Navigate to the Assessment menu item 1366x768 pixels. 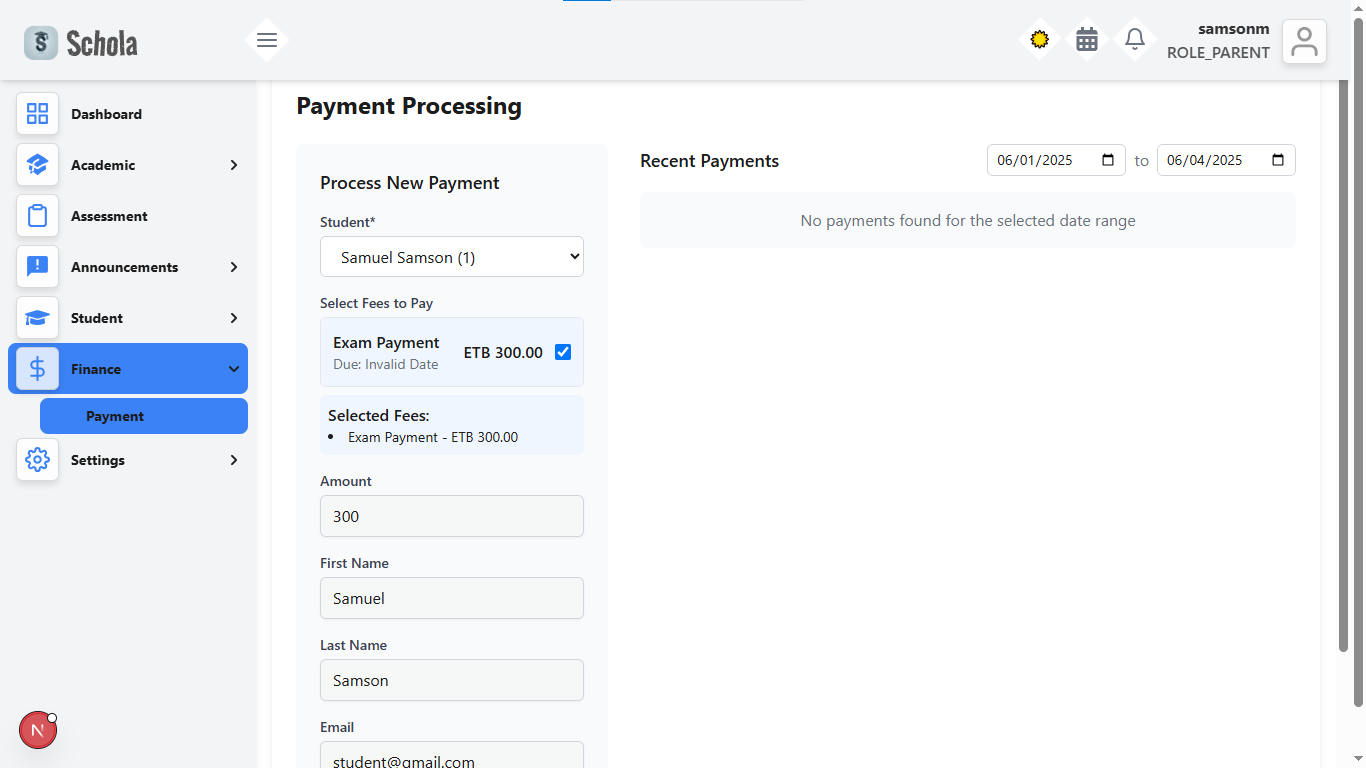pyautogui.click(x=109, y=215)
